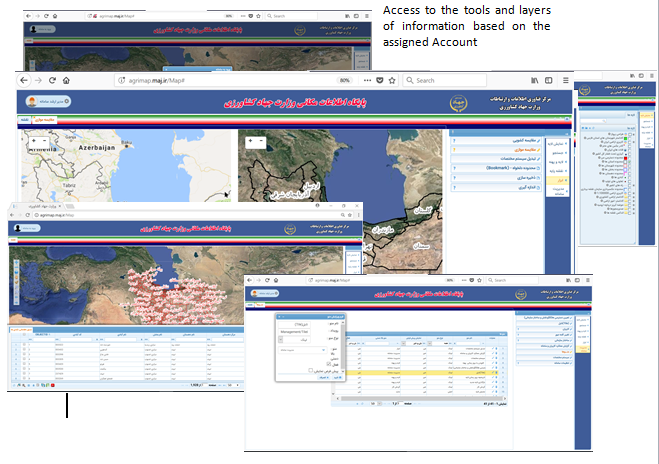659x464 pixels.
Task: Zoom in on the satellite comparison map
Action: [x=250, y=141]
